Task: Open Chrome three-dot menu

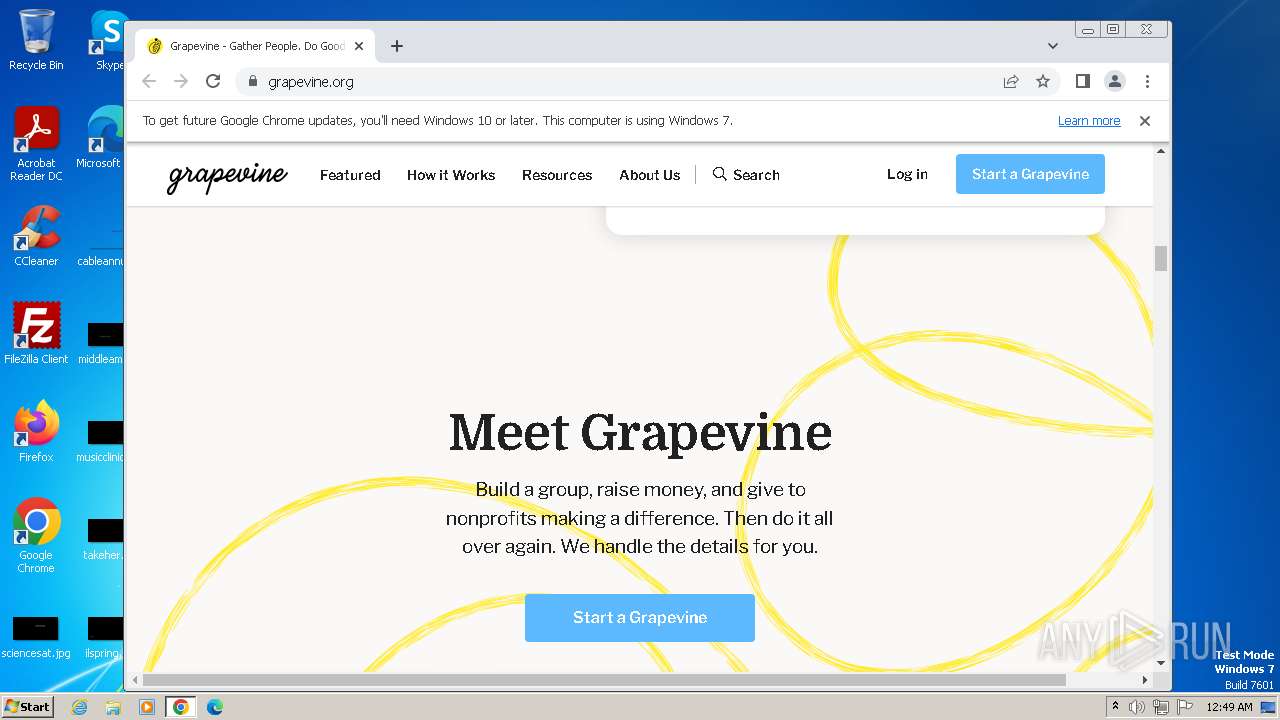Action: pos(1147,82)
